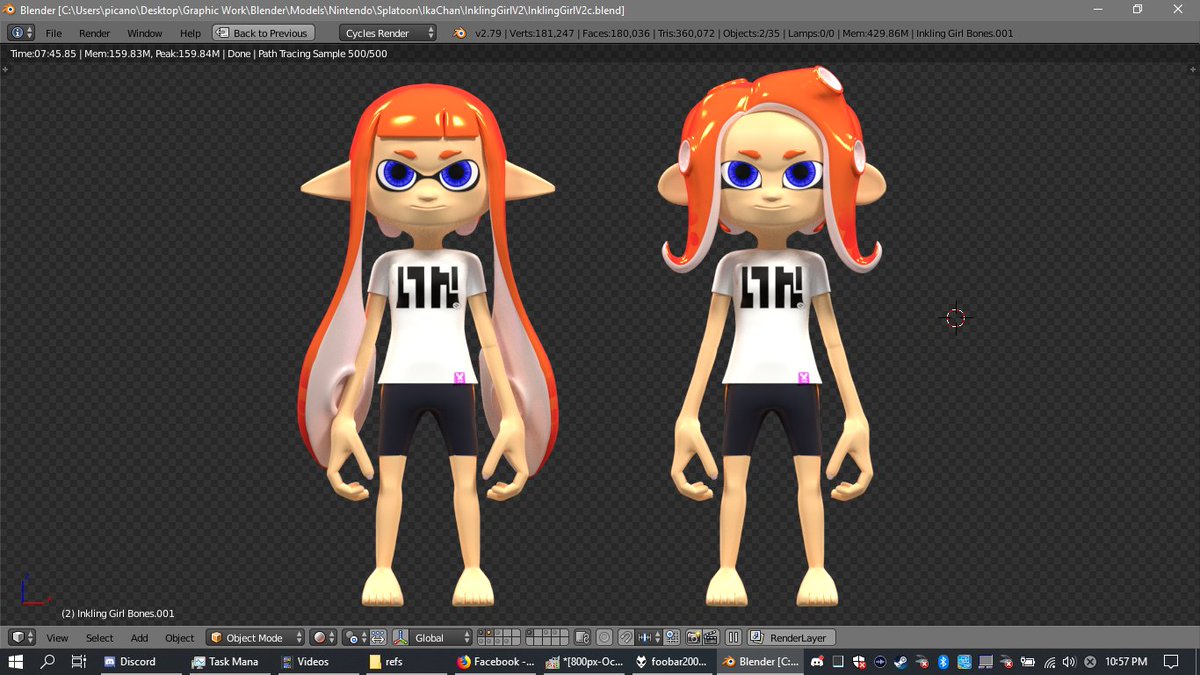Screen dimensions: 1200x675
Task: Click the Blender logo beside version number
Action: pos(459,33)
